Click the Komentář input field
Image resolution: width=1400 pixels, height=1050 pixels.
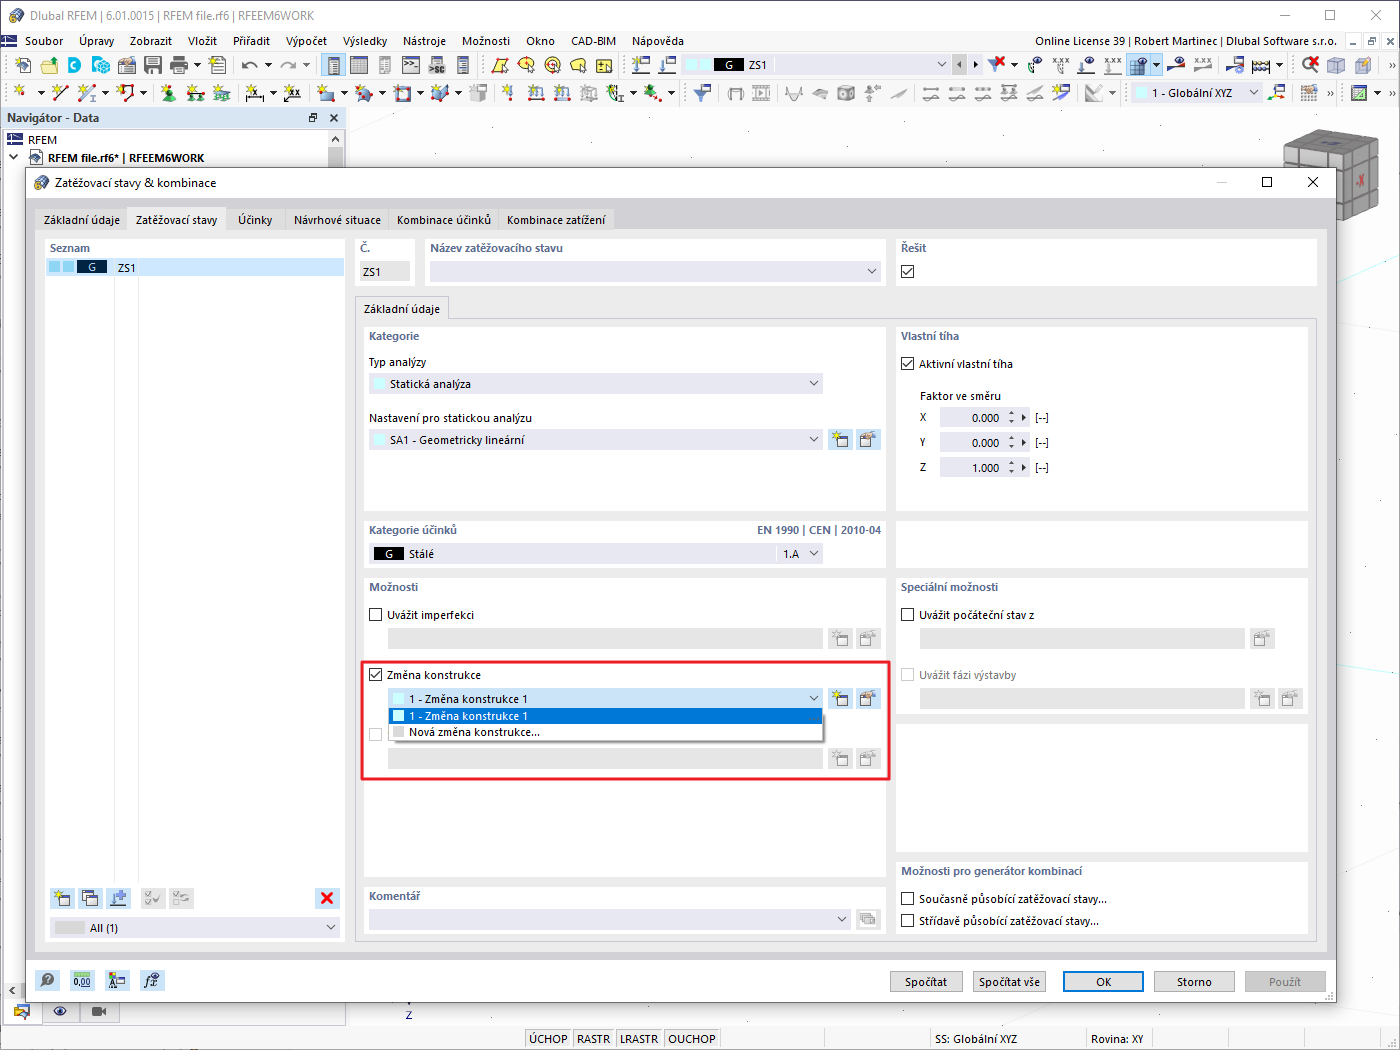[x=600, y=919]
